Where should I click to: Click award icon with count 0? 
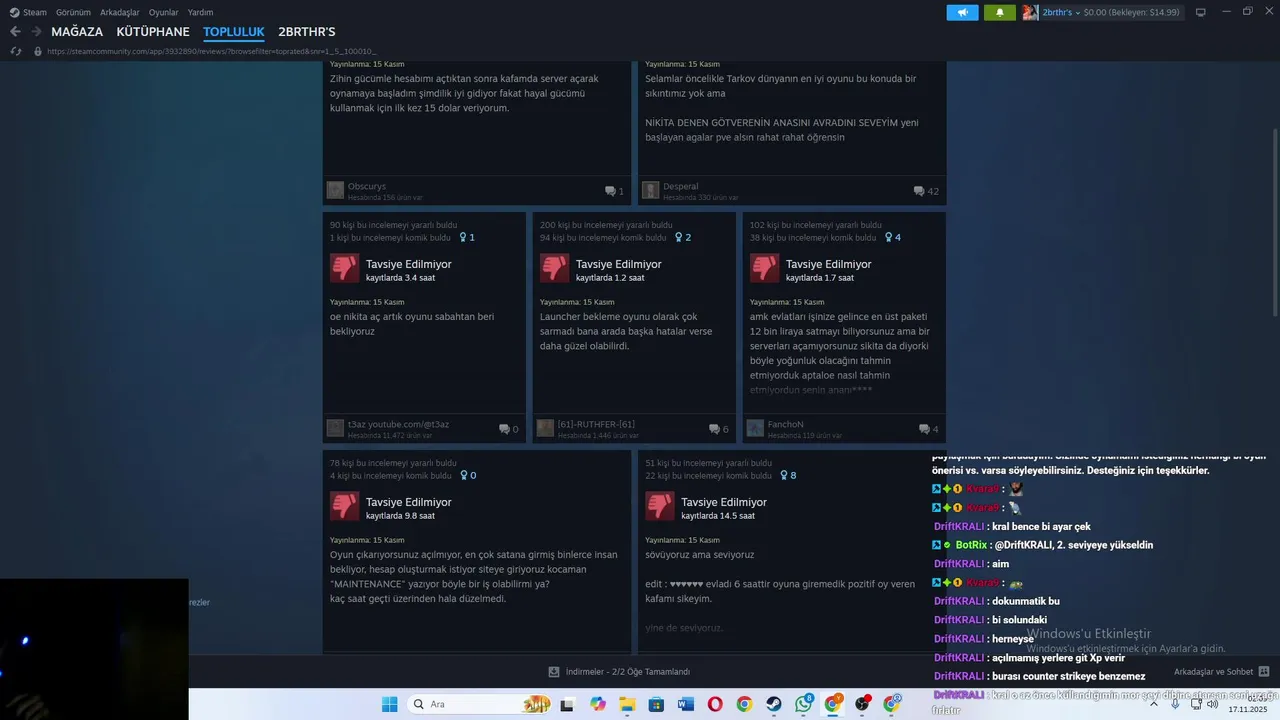pyautogui.click(x=463, y=476)
